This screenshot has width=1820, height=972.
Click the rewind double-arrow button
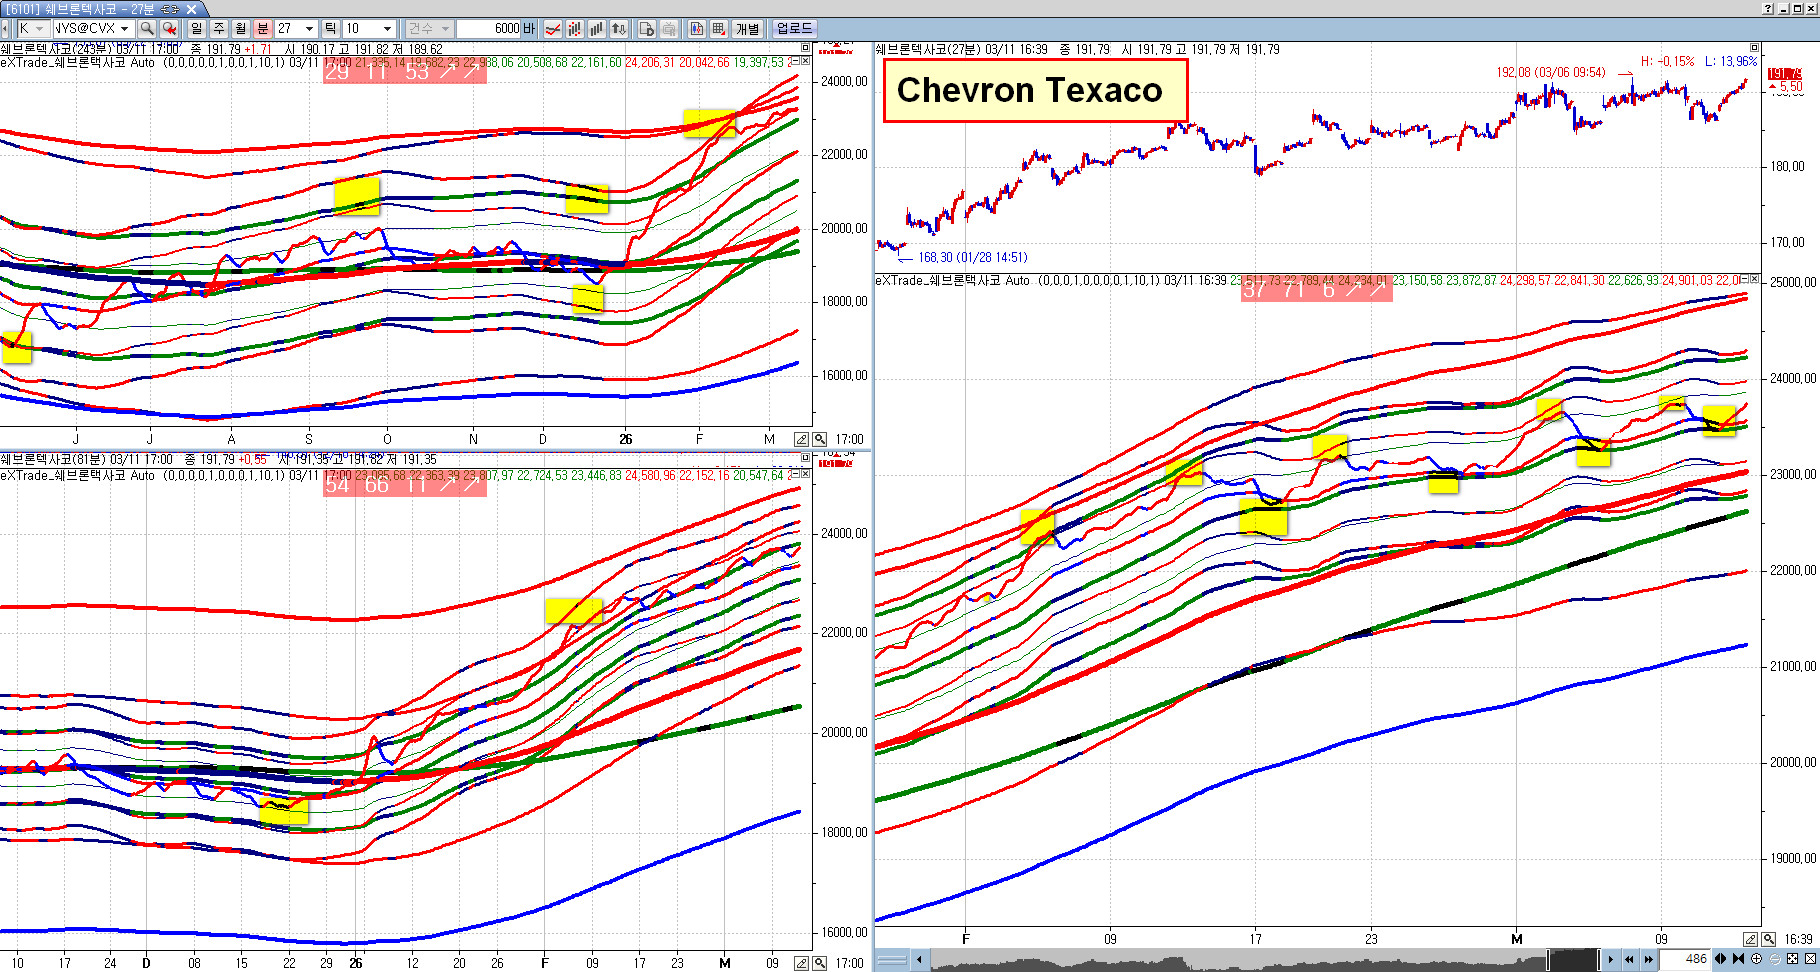1629,959
